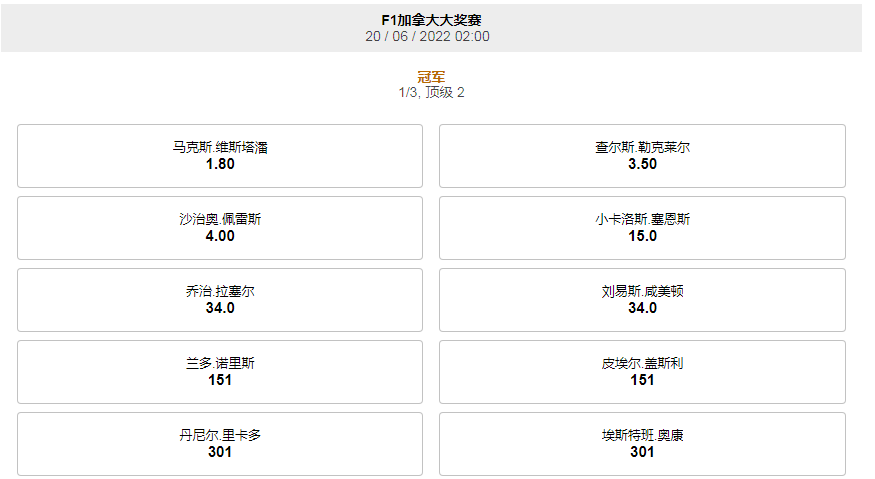Select 查尔斯.勒克莱尔 odds 3.50

click(642, 156)
